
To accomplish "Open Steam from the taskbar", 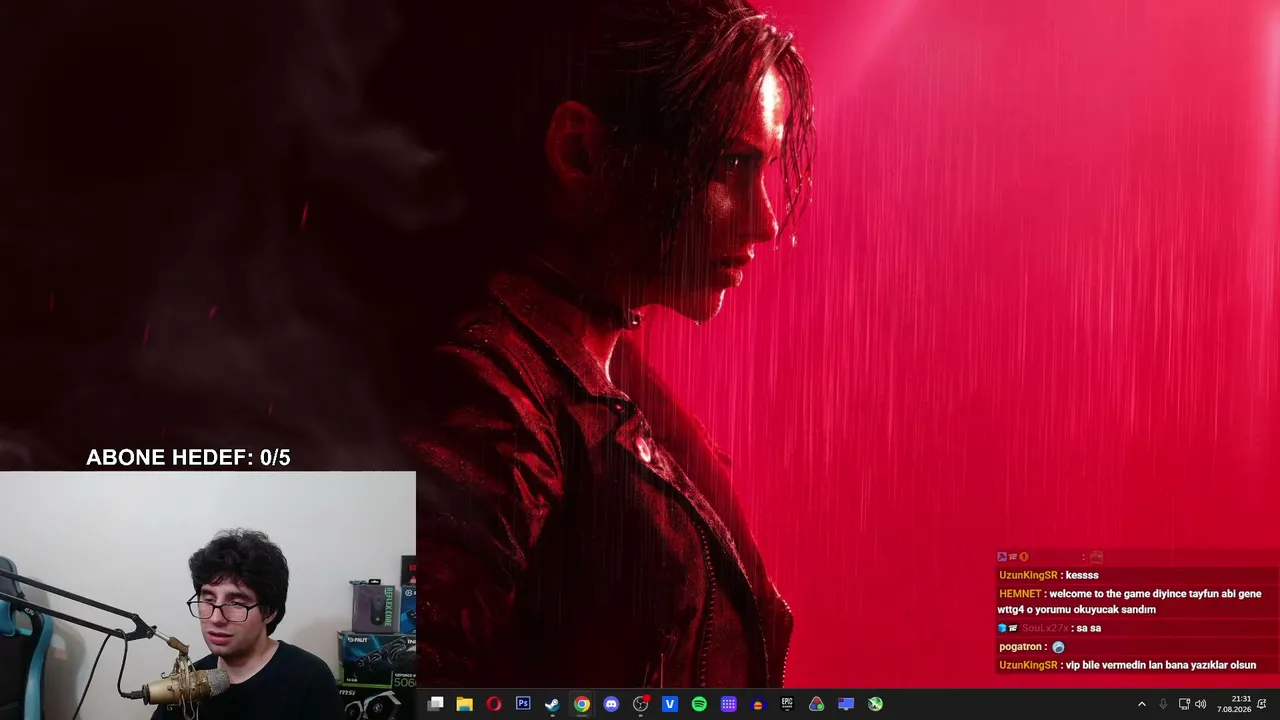I will [x=552, y=704].
